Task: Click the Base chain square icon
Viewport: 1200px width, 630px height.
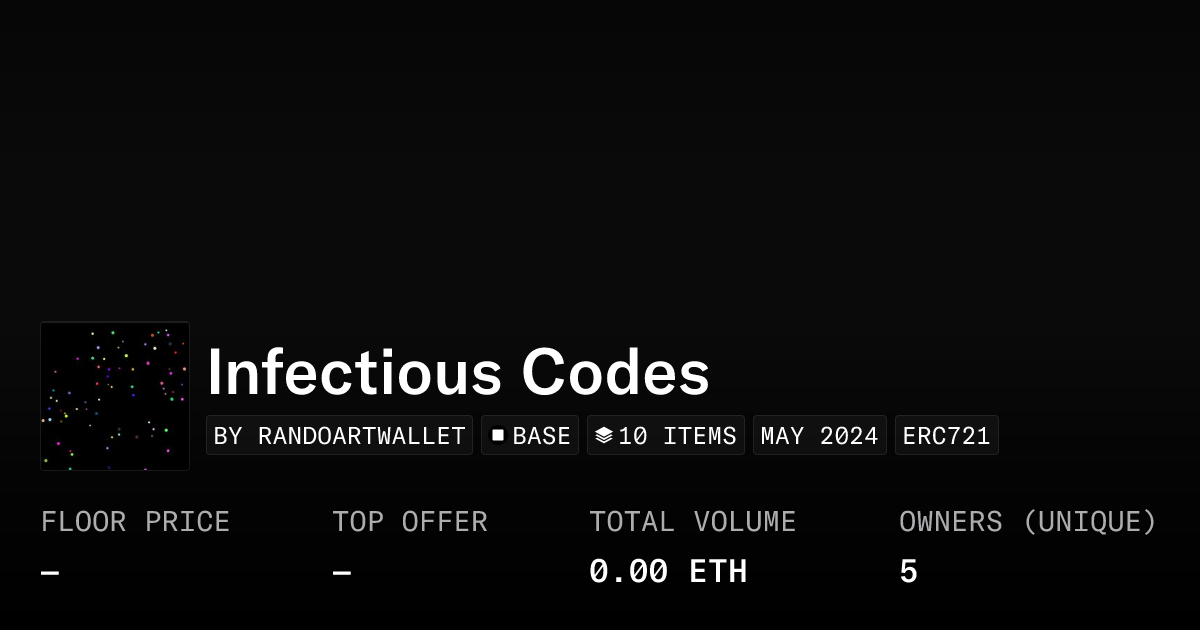Action: [497, 435]
